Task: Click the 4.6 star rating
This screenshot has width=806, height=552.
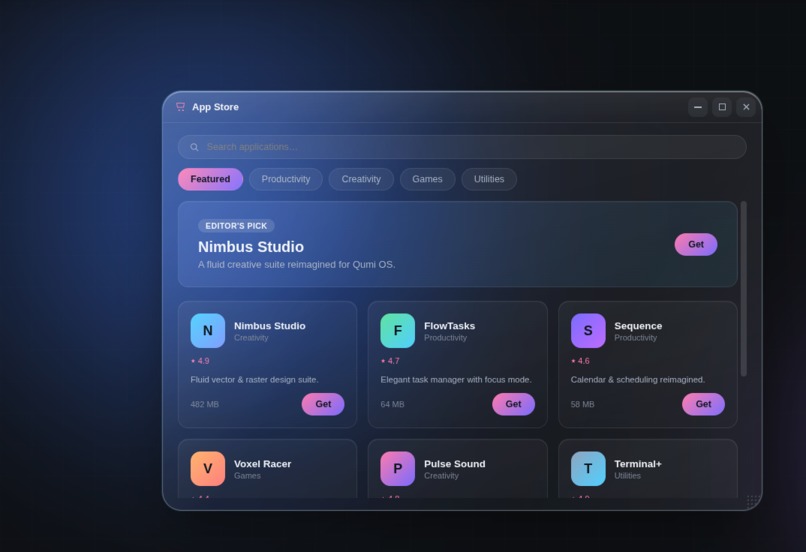Action: [x=580, y=361]
